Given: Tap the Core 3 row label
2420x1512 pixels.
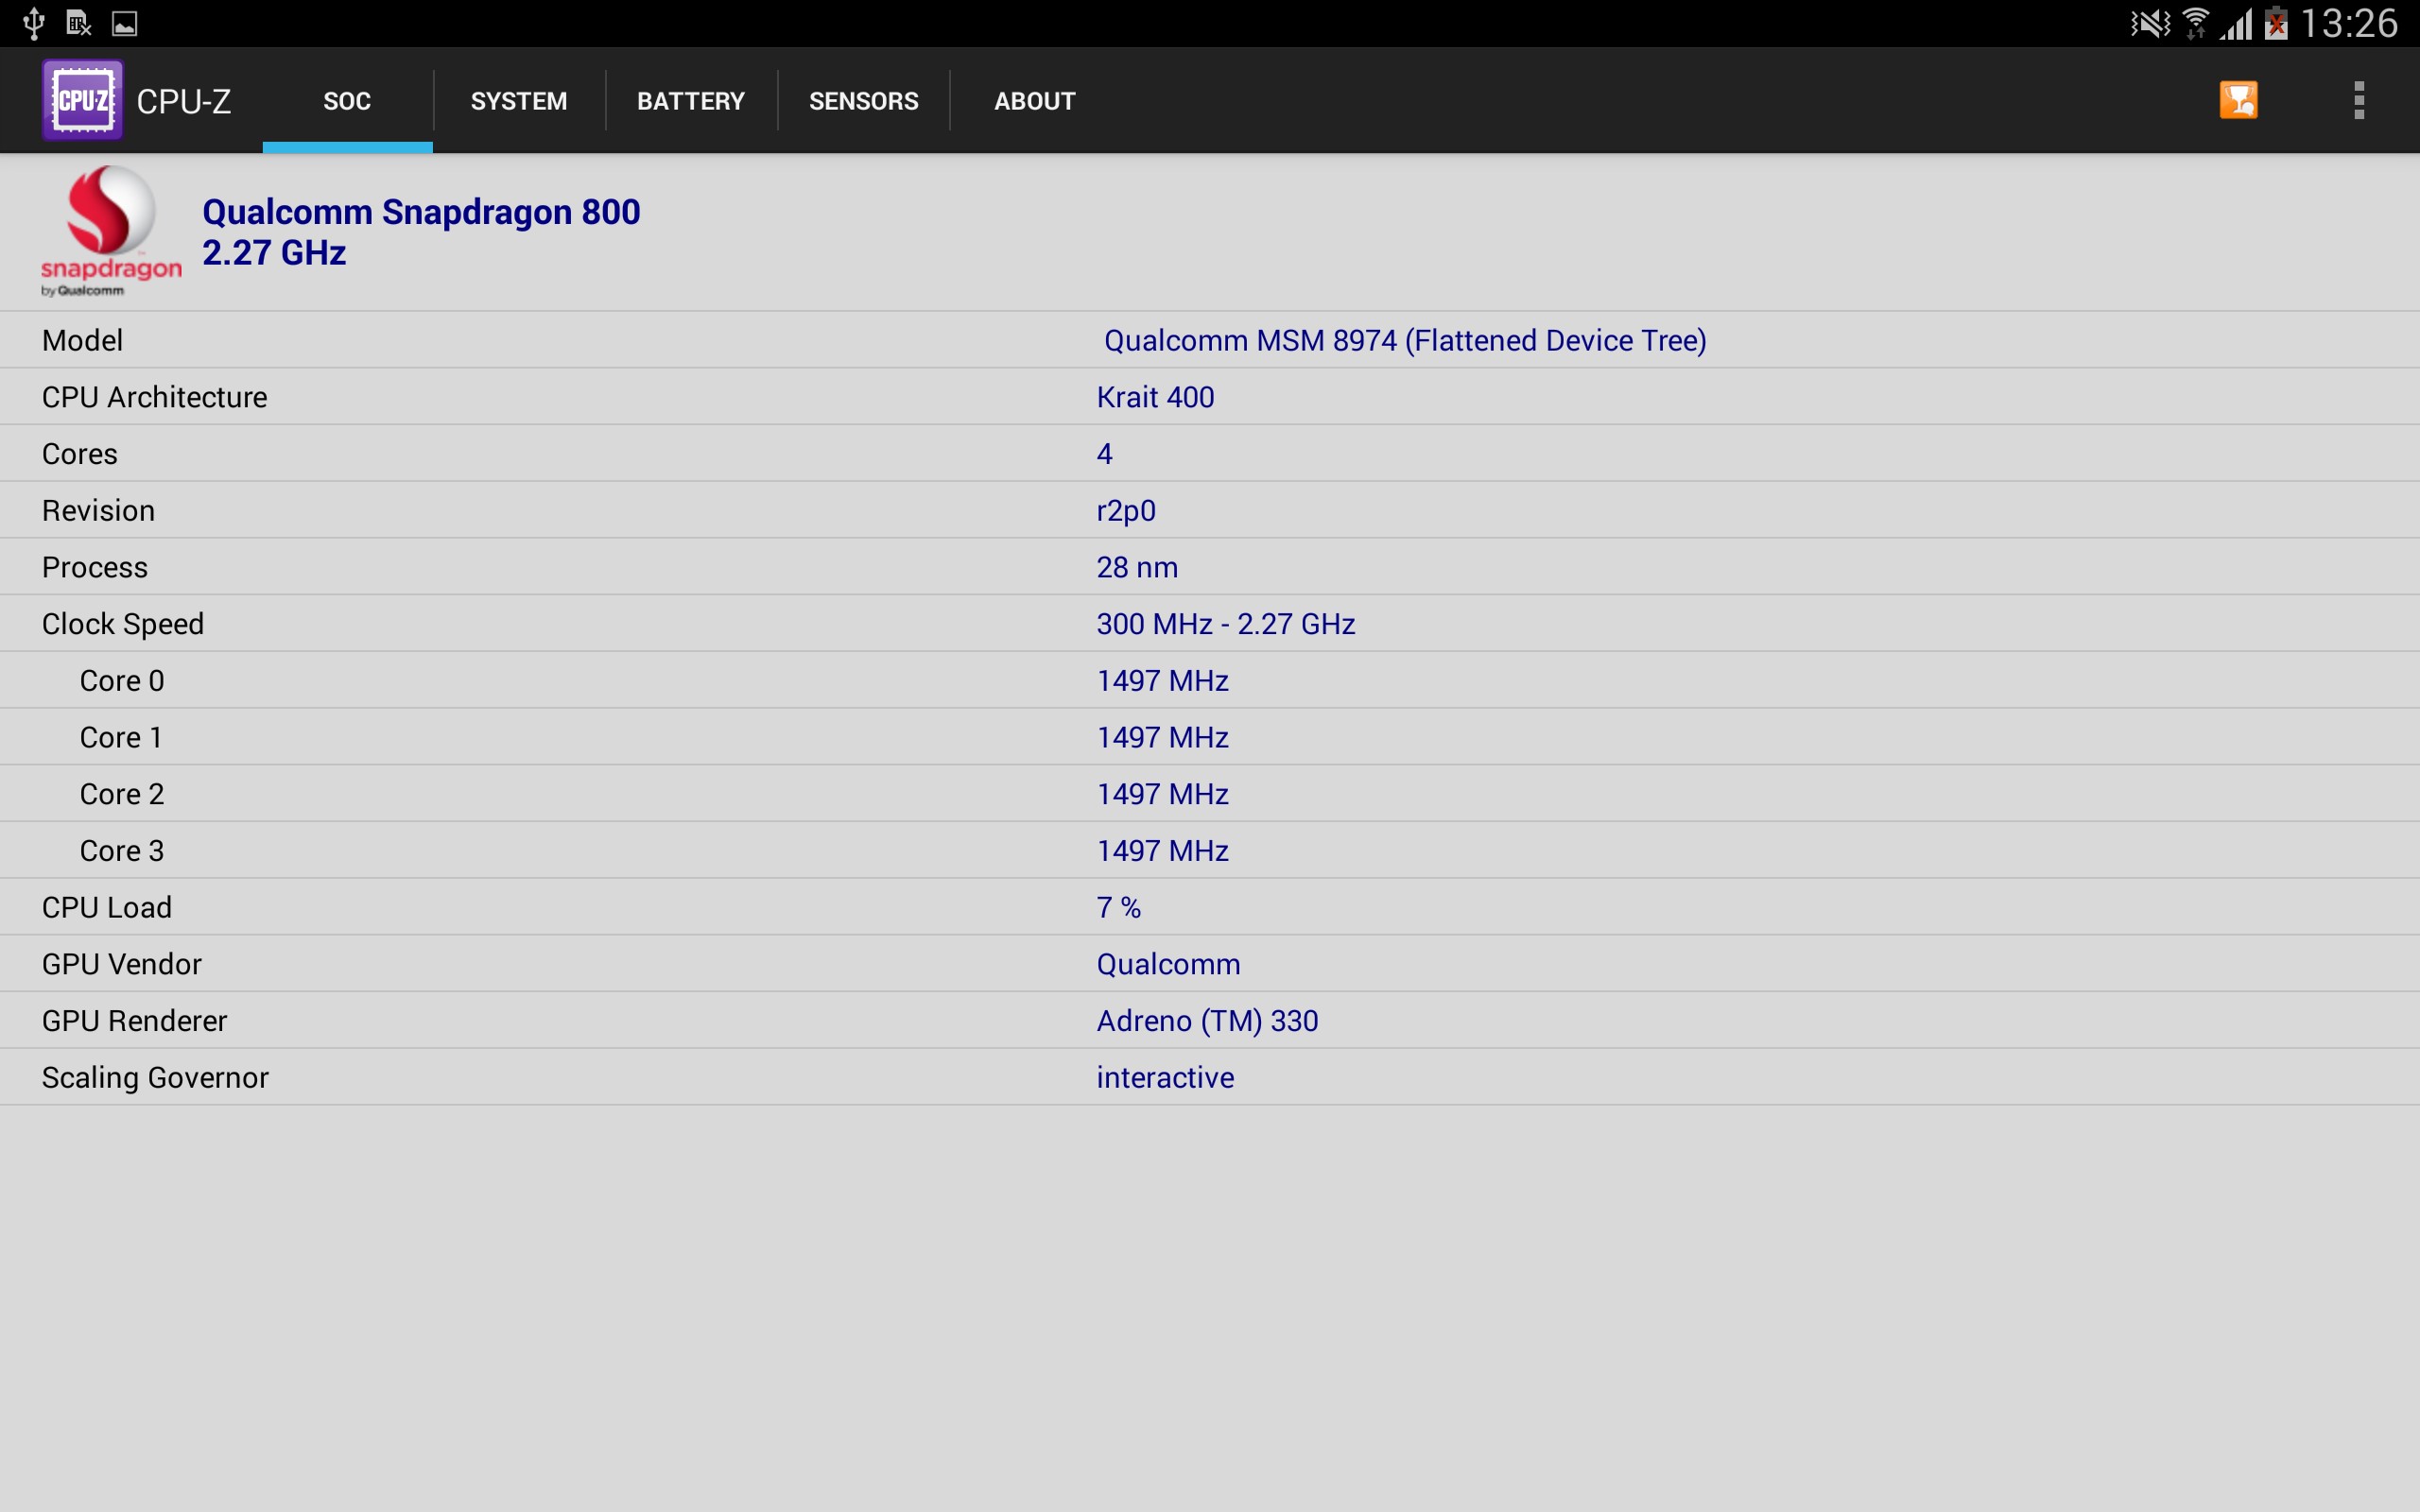Looking at the screenshot, I should click(x=122, y=851).
